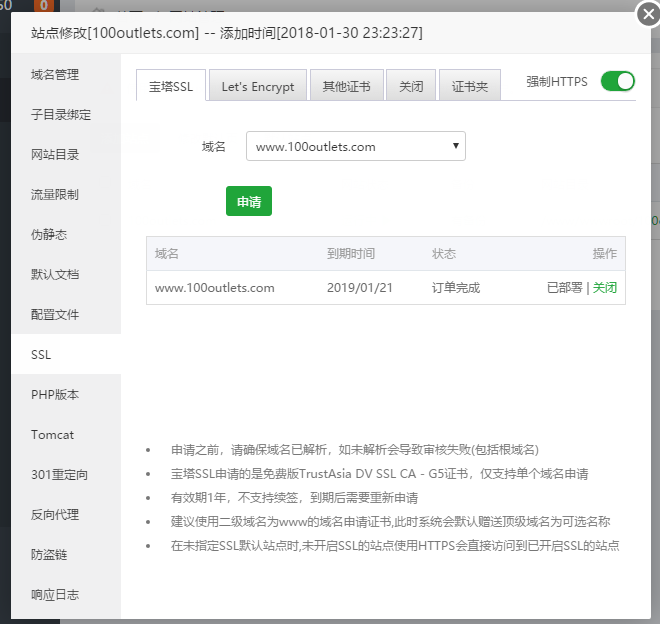Image resolution: width=660 pixels, height=624 pixels.
Task: Open 301重定向 sidebar item
Action: [59, 475]
